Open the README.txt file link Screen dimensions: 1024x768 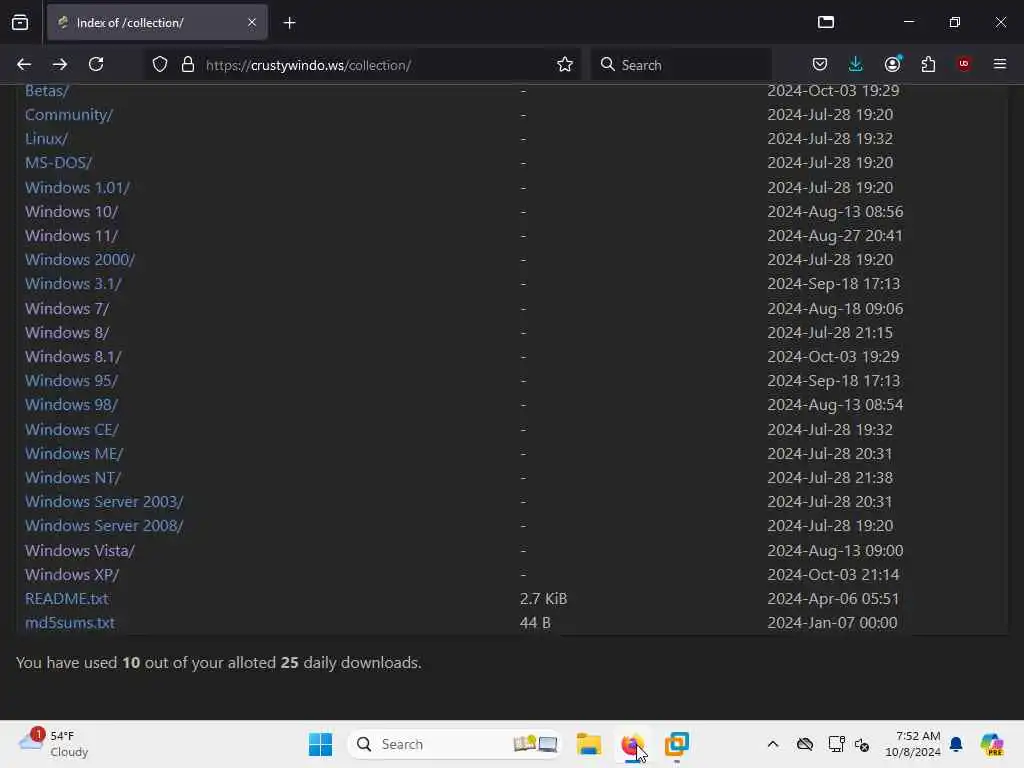coord(67,599)
